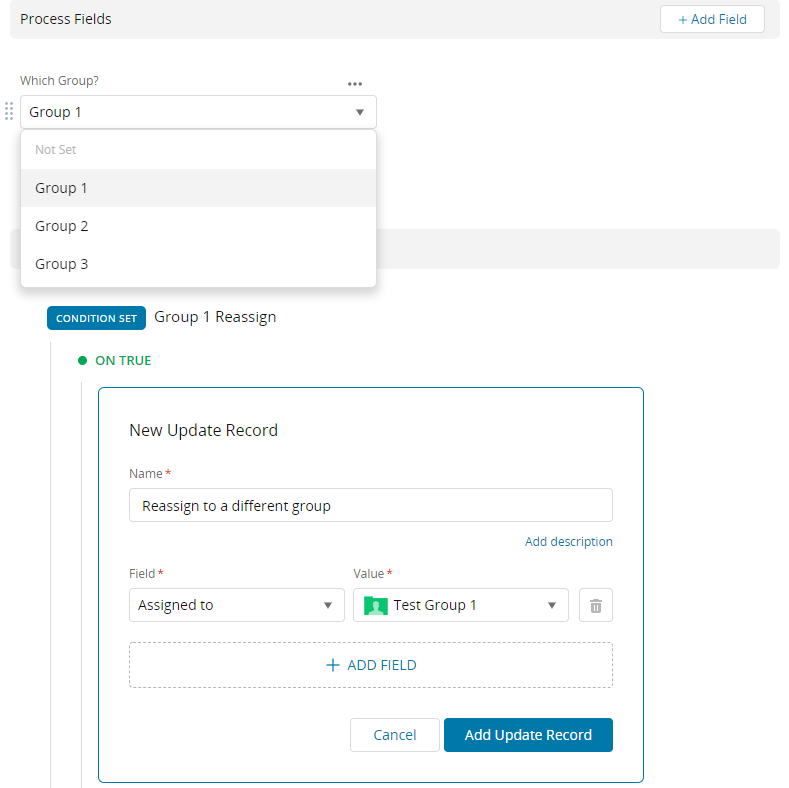Click the Cancel button
The width and height of the screenshot is (789, 788).
point(395,735)
